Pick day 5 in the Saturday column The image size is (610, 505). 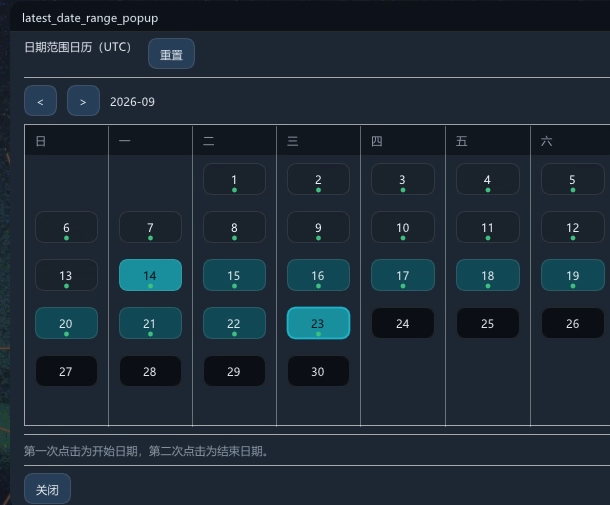[573, 179]
